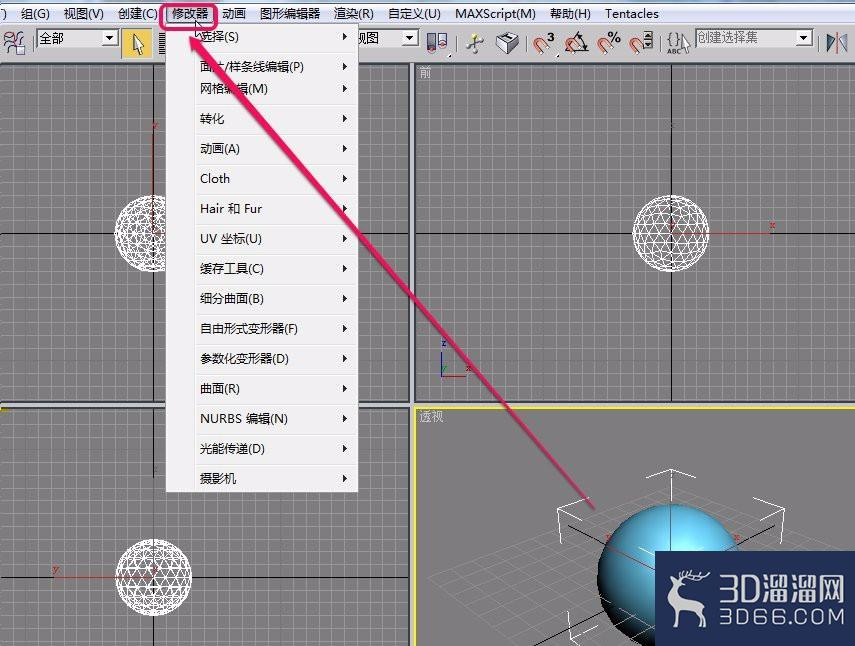
Task: Select the wireframe sphere in top-left viewport
Action: pos(140,233)
